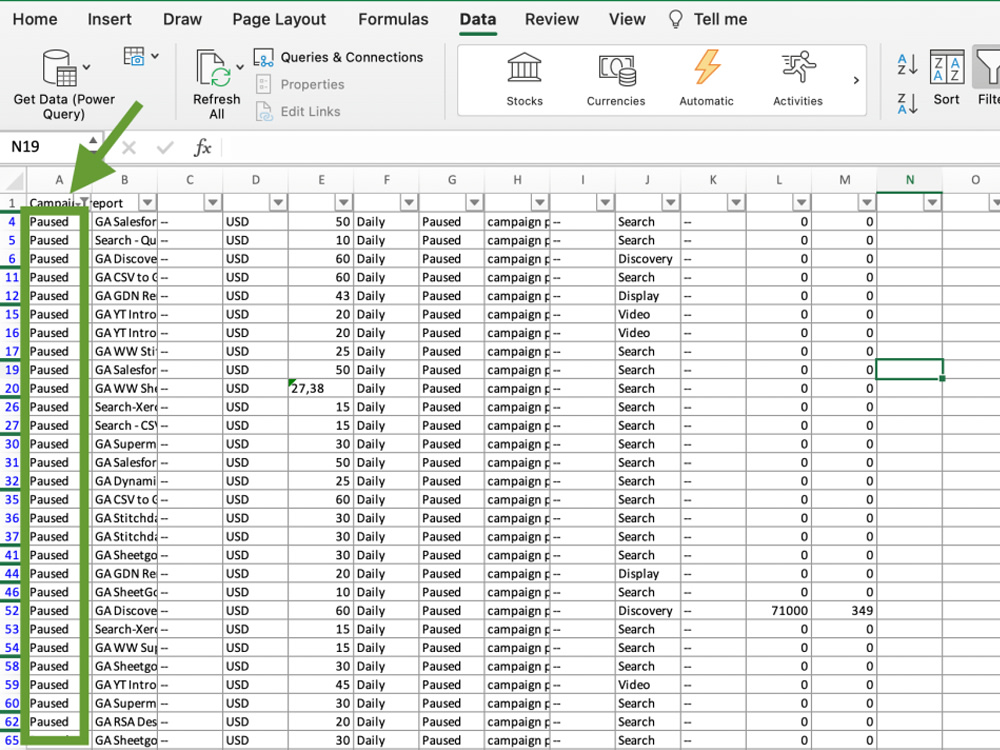Select 'USD' cell in row 4
Viewport: 1000px width, 750px height.
255,222
